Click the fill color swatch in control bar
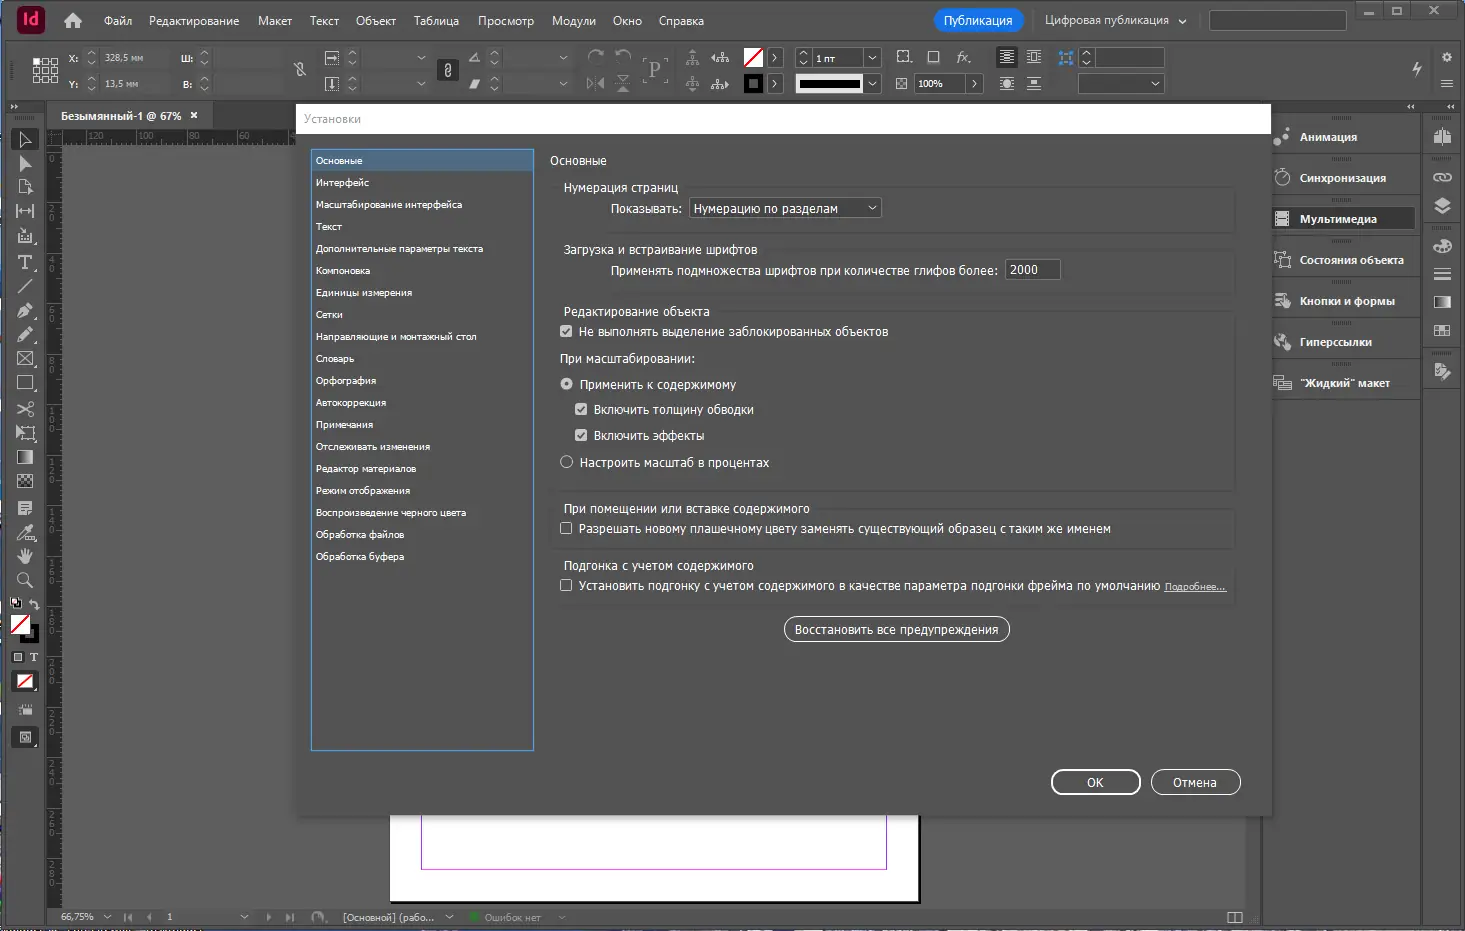The height and width of the screenshot is (931, 1465). tap(753, 58)
